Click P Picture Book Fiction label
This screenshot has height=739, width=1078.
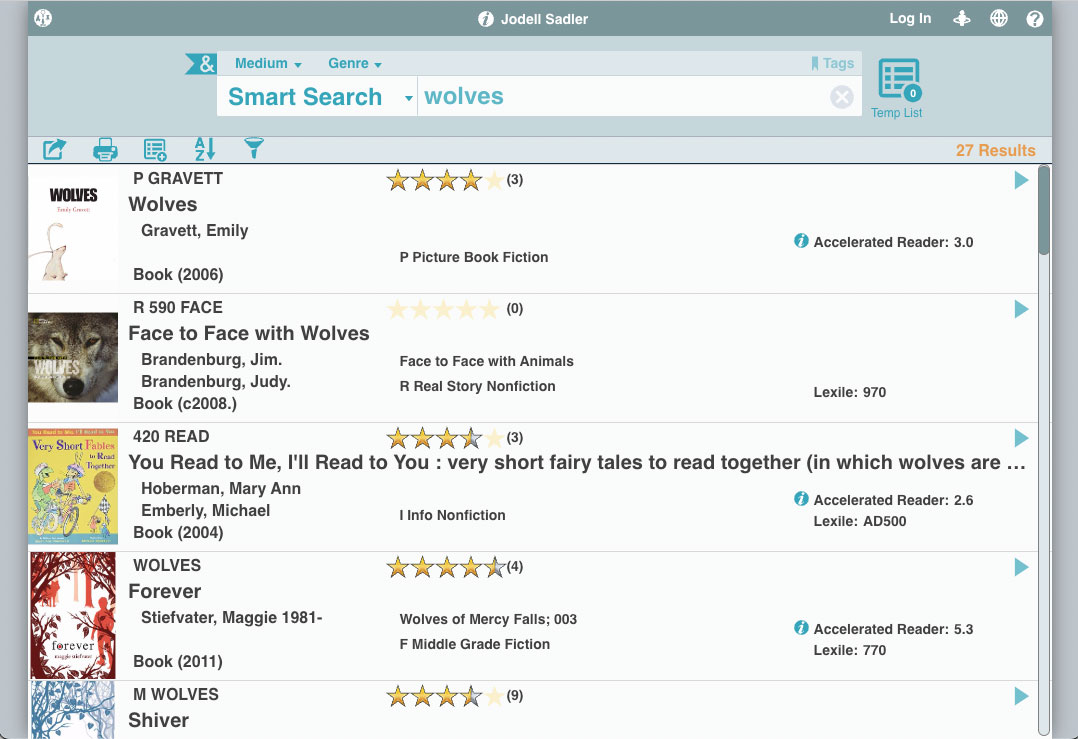pos(474,257)
